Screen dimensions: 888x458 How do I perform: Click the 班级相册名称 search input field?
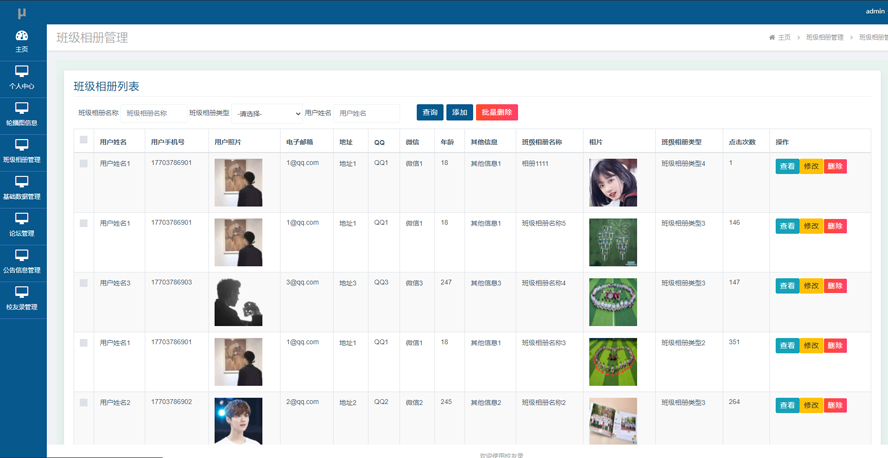153,114
